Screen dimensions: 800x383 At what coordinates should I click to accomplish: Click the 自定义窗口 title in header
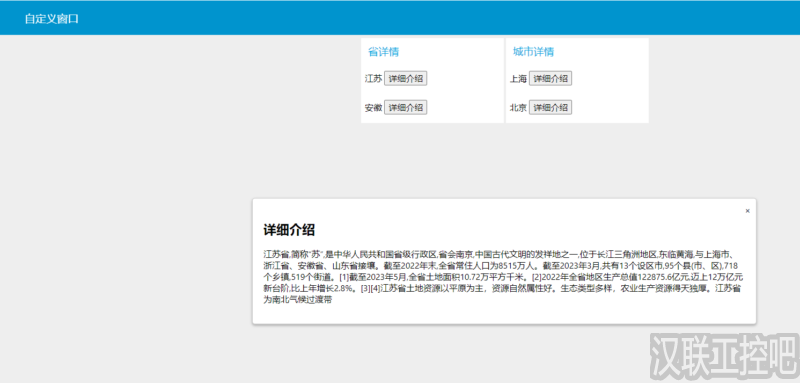click(x=52, y=19)
